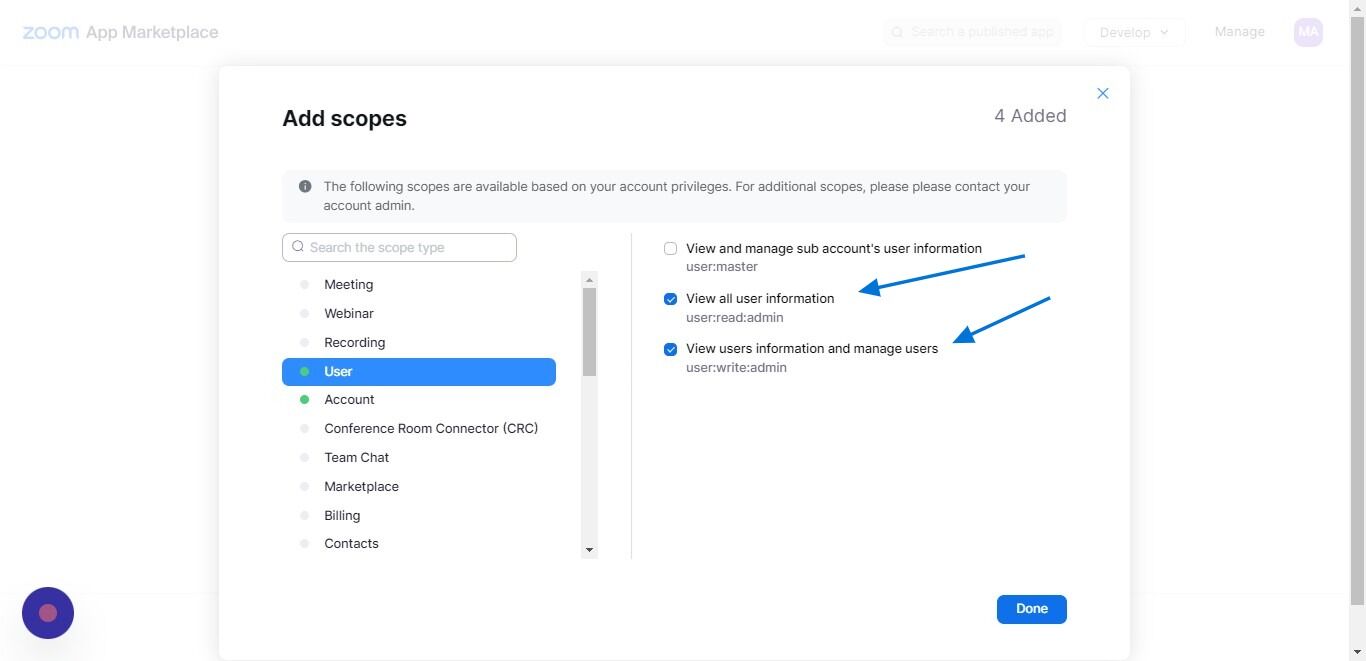Click the user:master scope label

tap(722, 267)
